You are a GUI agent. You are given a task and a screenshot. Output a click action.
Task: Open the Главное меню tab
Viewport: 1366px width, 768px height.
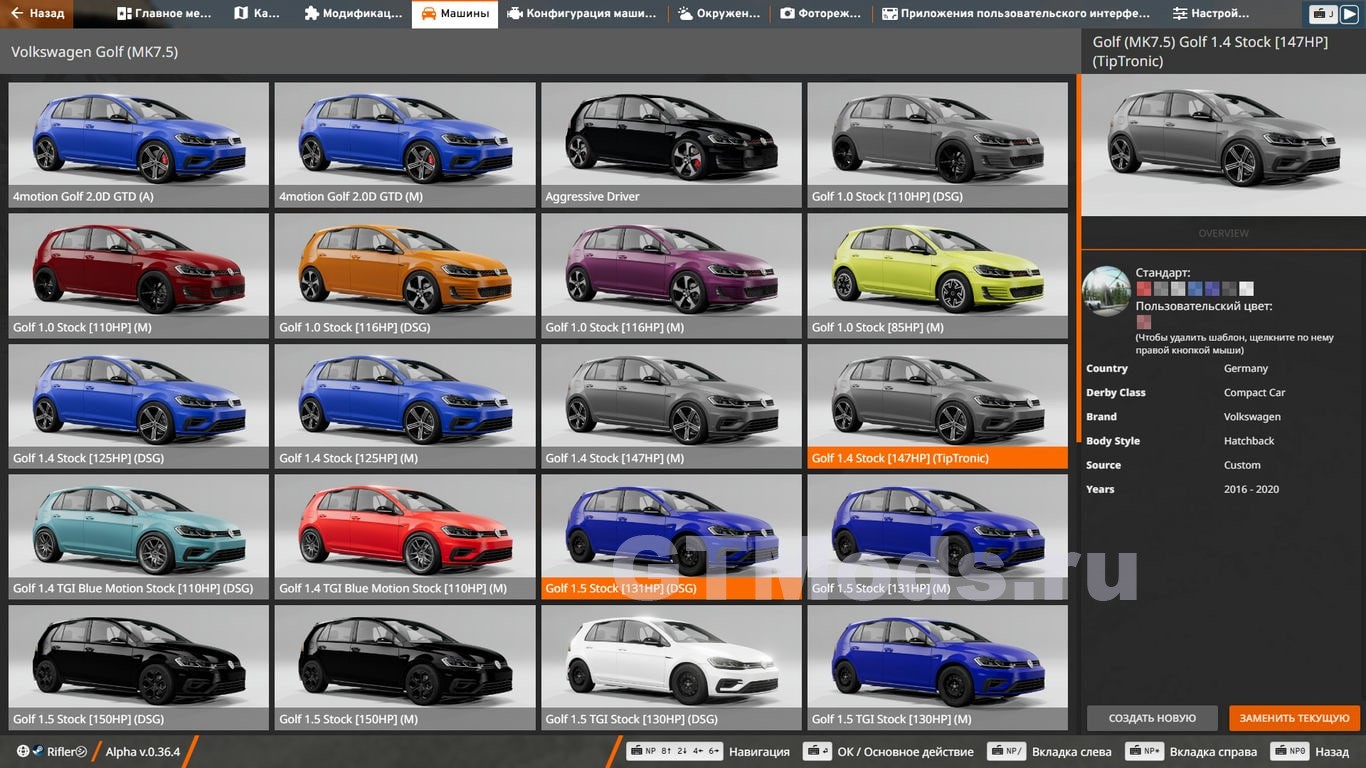coord(164,14)
